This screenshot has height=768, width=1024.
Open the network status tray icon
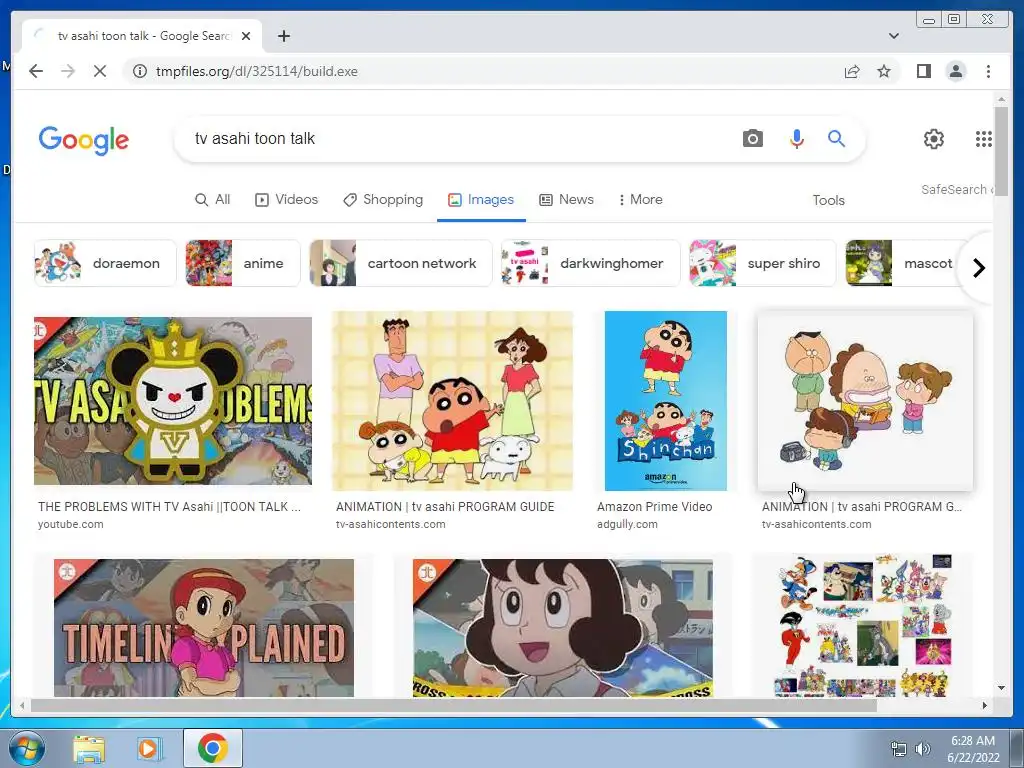(x=899, y=749)
